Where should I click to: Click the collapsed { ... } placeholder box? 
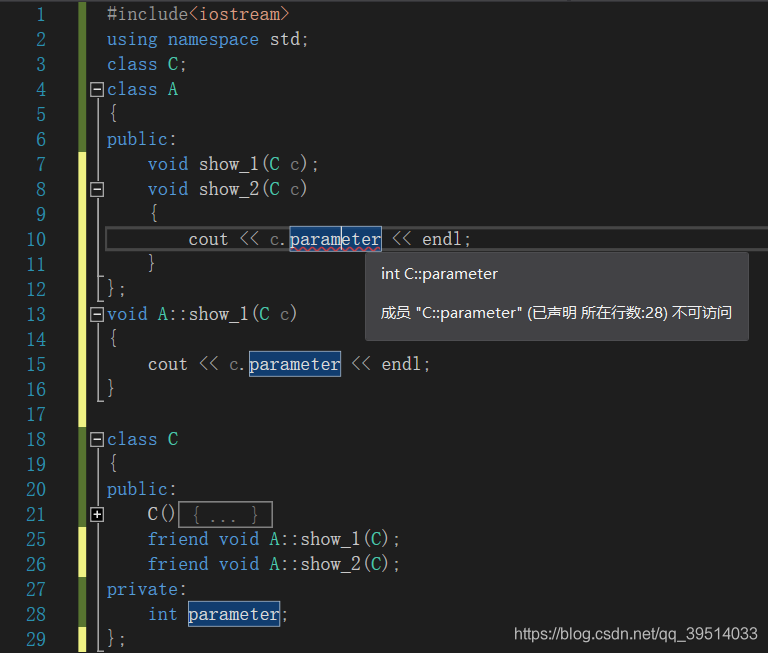click(225, 514)
